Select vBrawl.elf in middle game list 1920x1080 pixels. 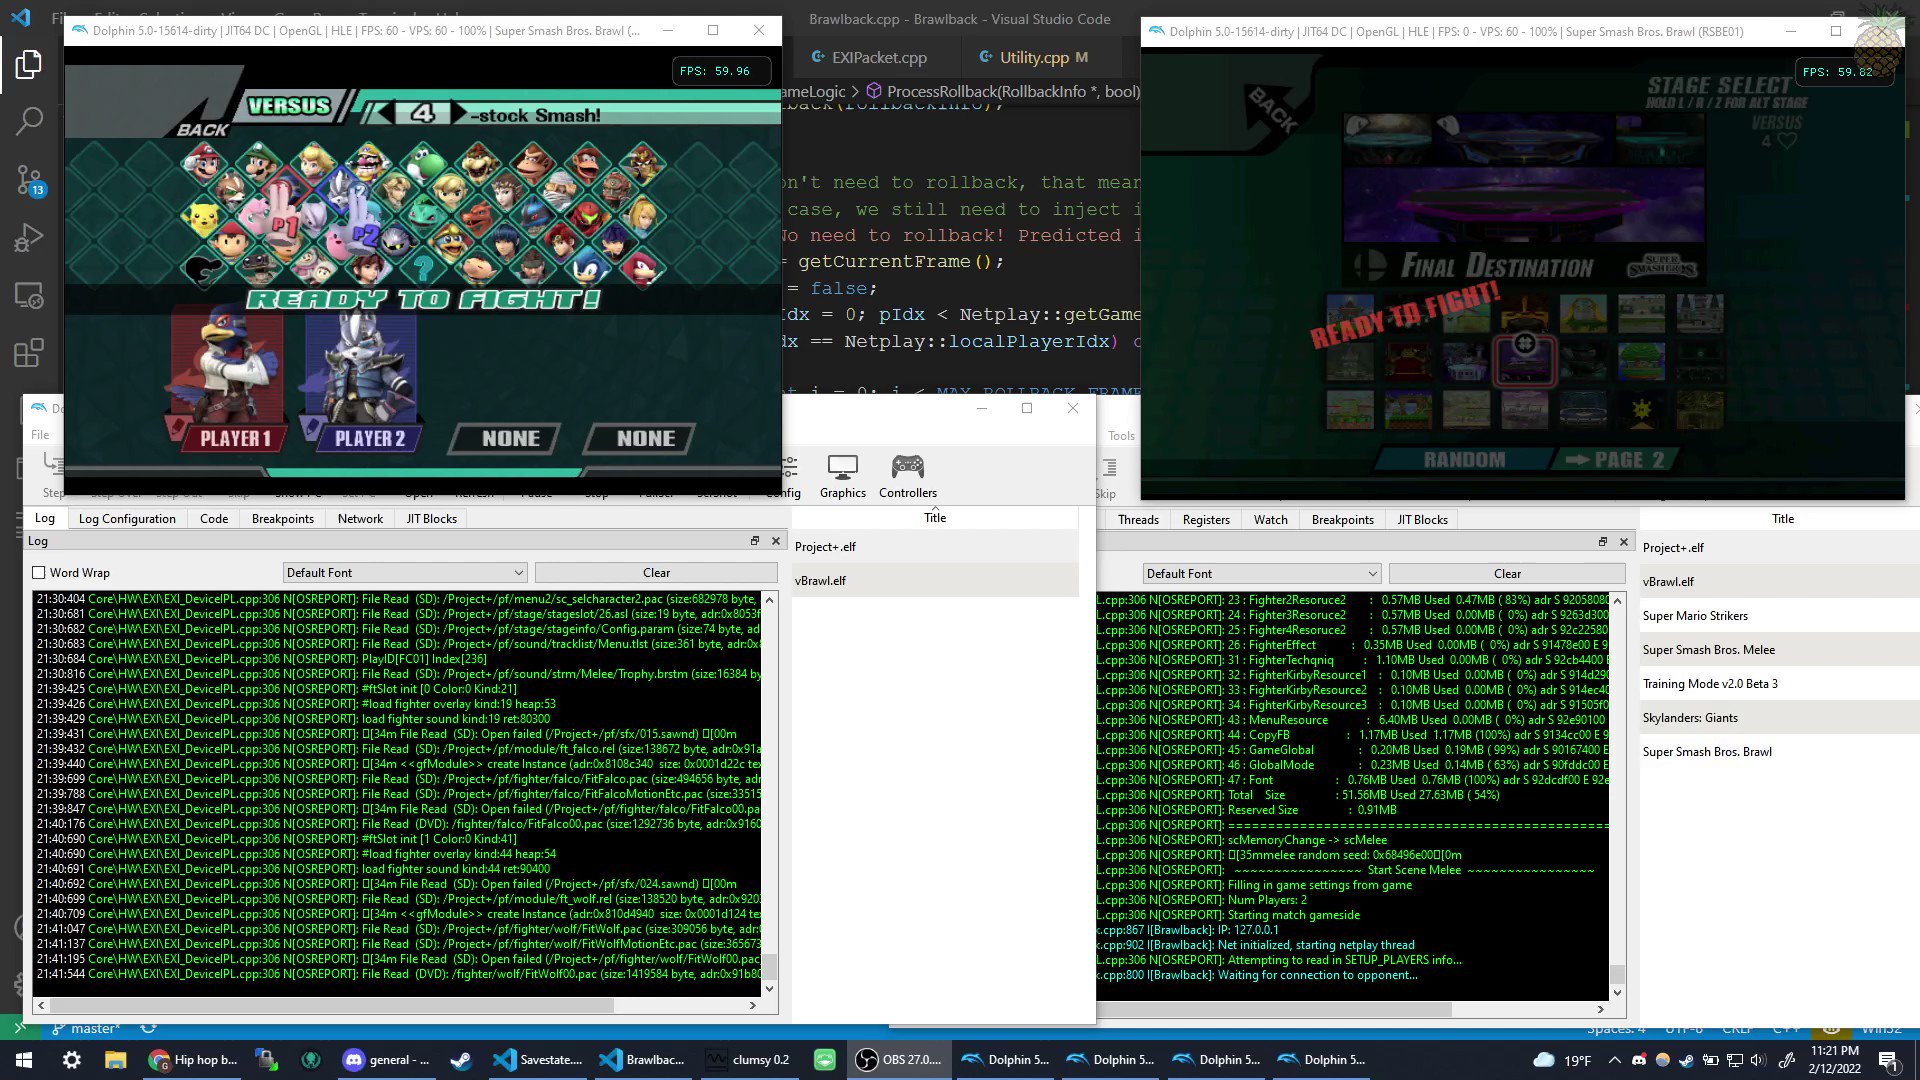935,581
